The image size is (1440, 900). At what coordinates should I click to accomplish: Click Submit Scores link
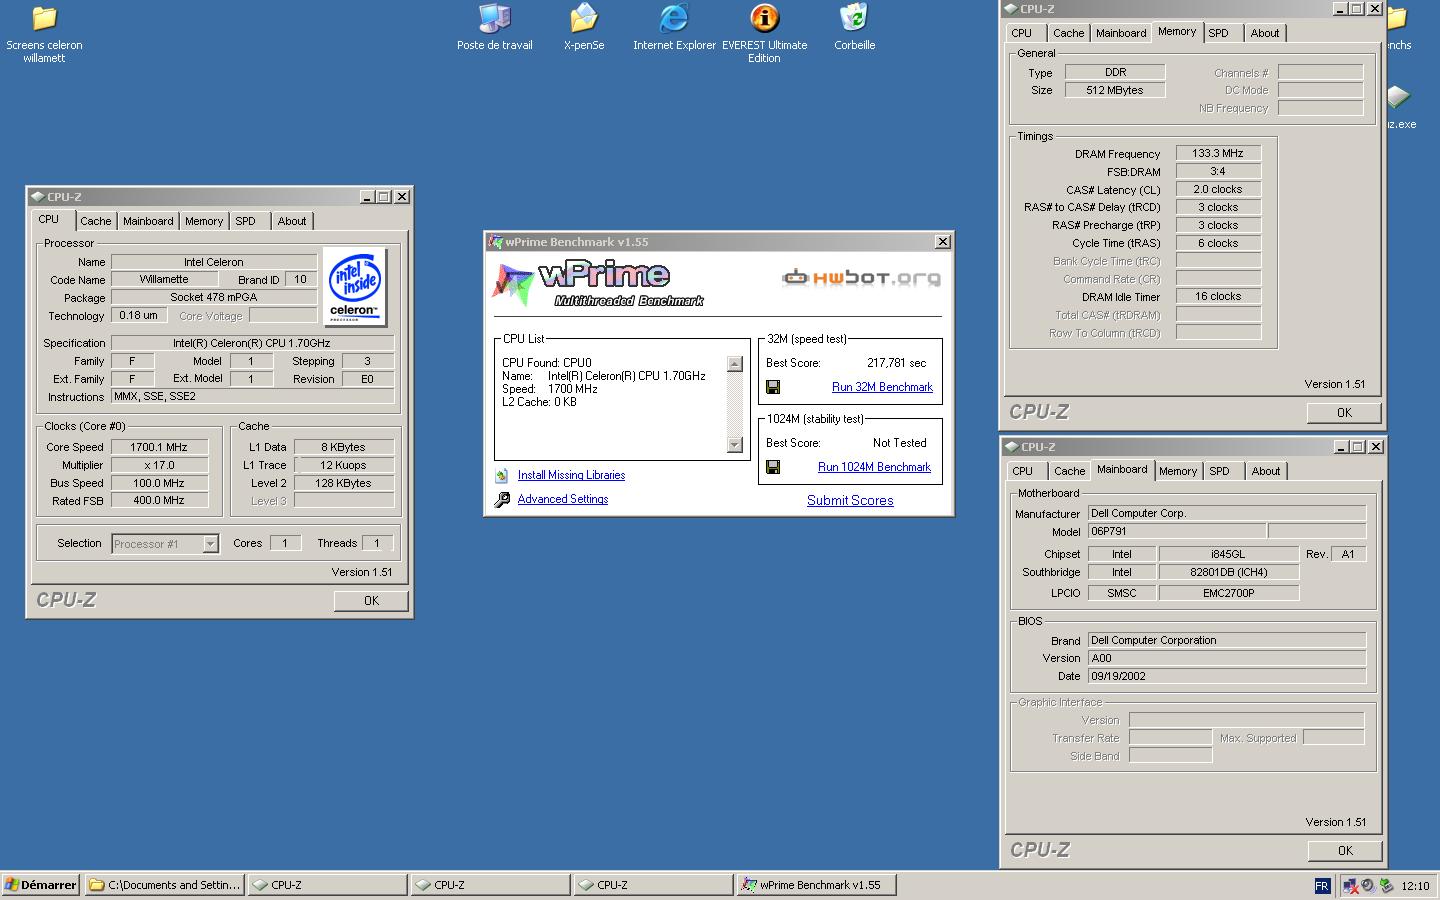point(850,501)
